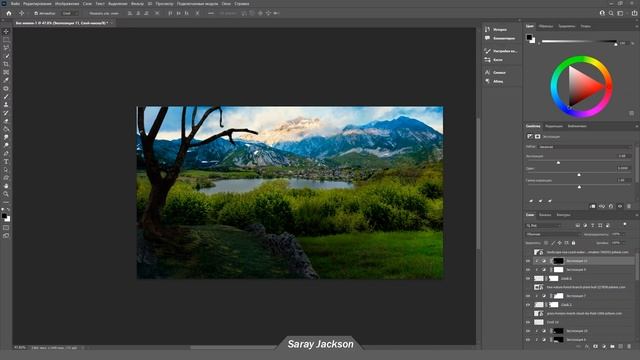Click reset adjustment icon in Properties panel

pyautogui.click(x=611, y=206)
